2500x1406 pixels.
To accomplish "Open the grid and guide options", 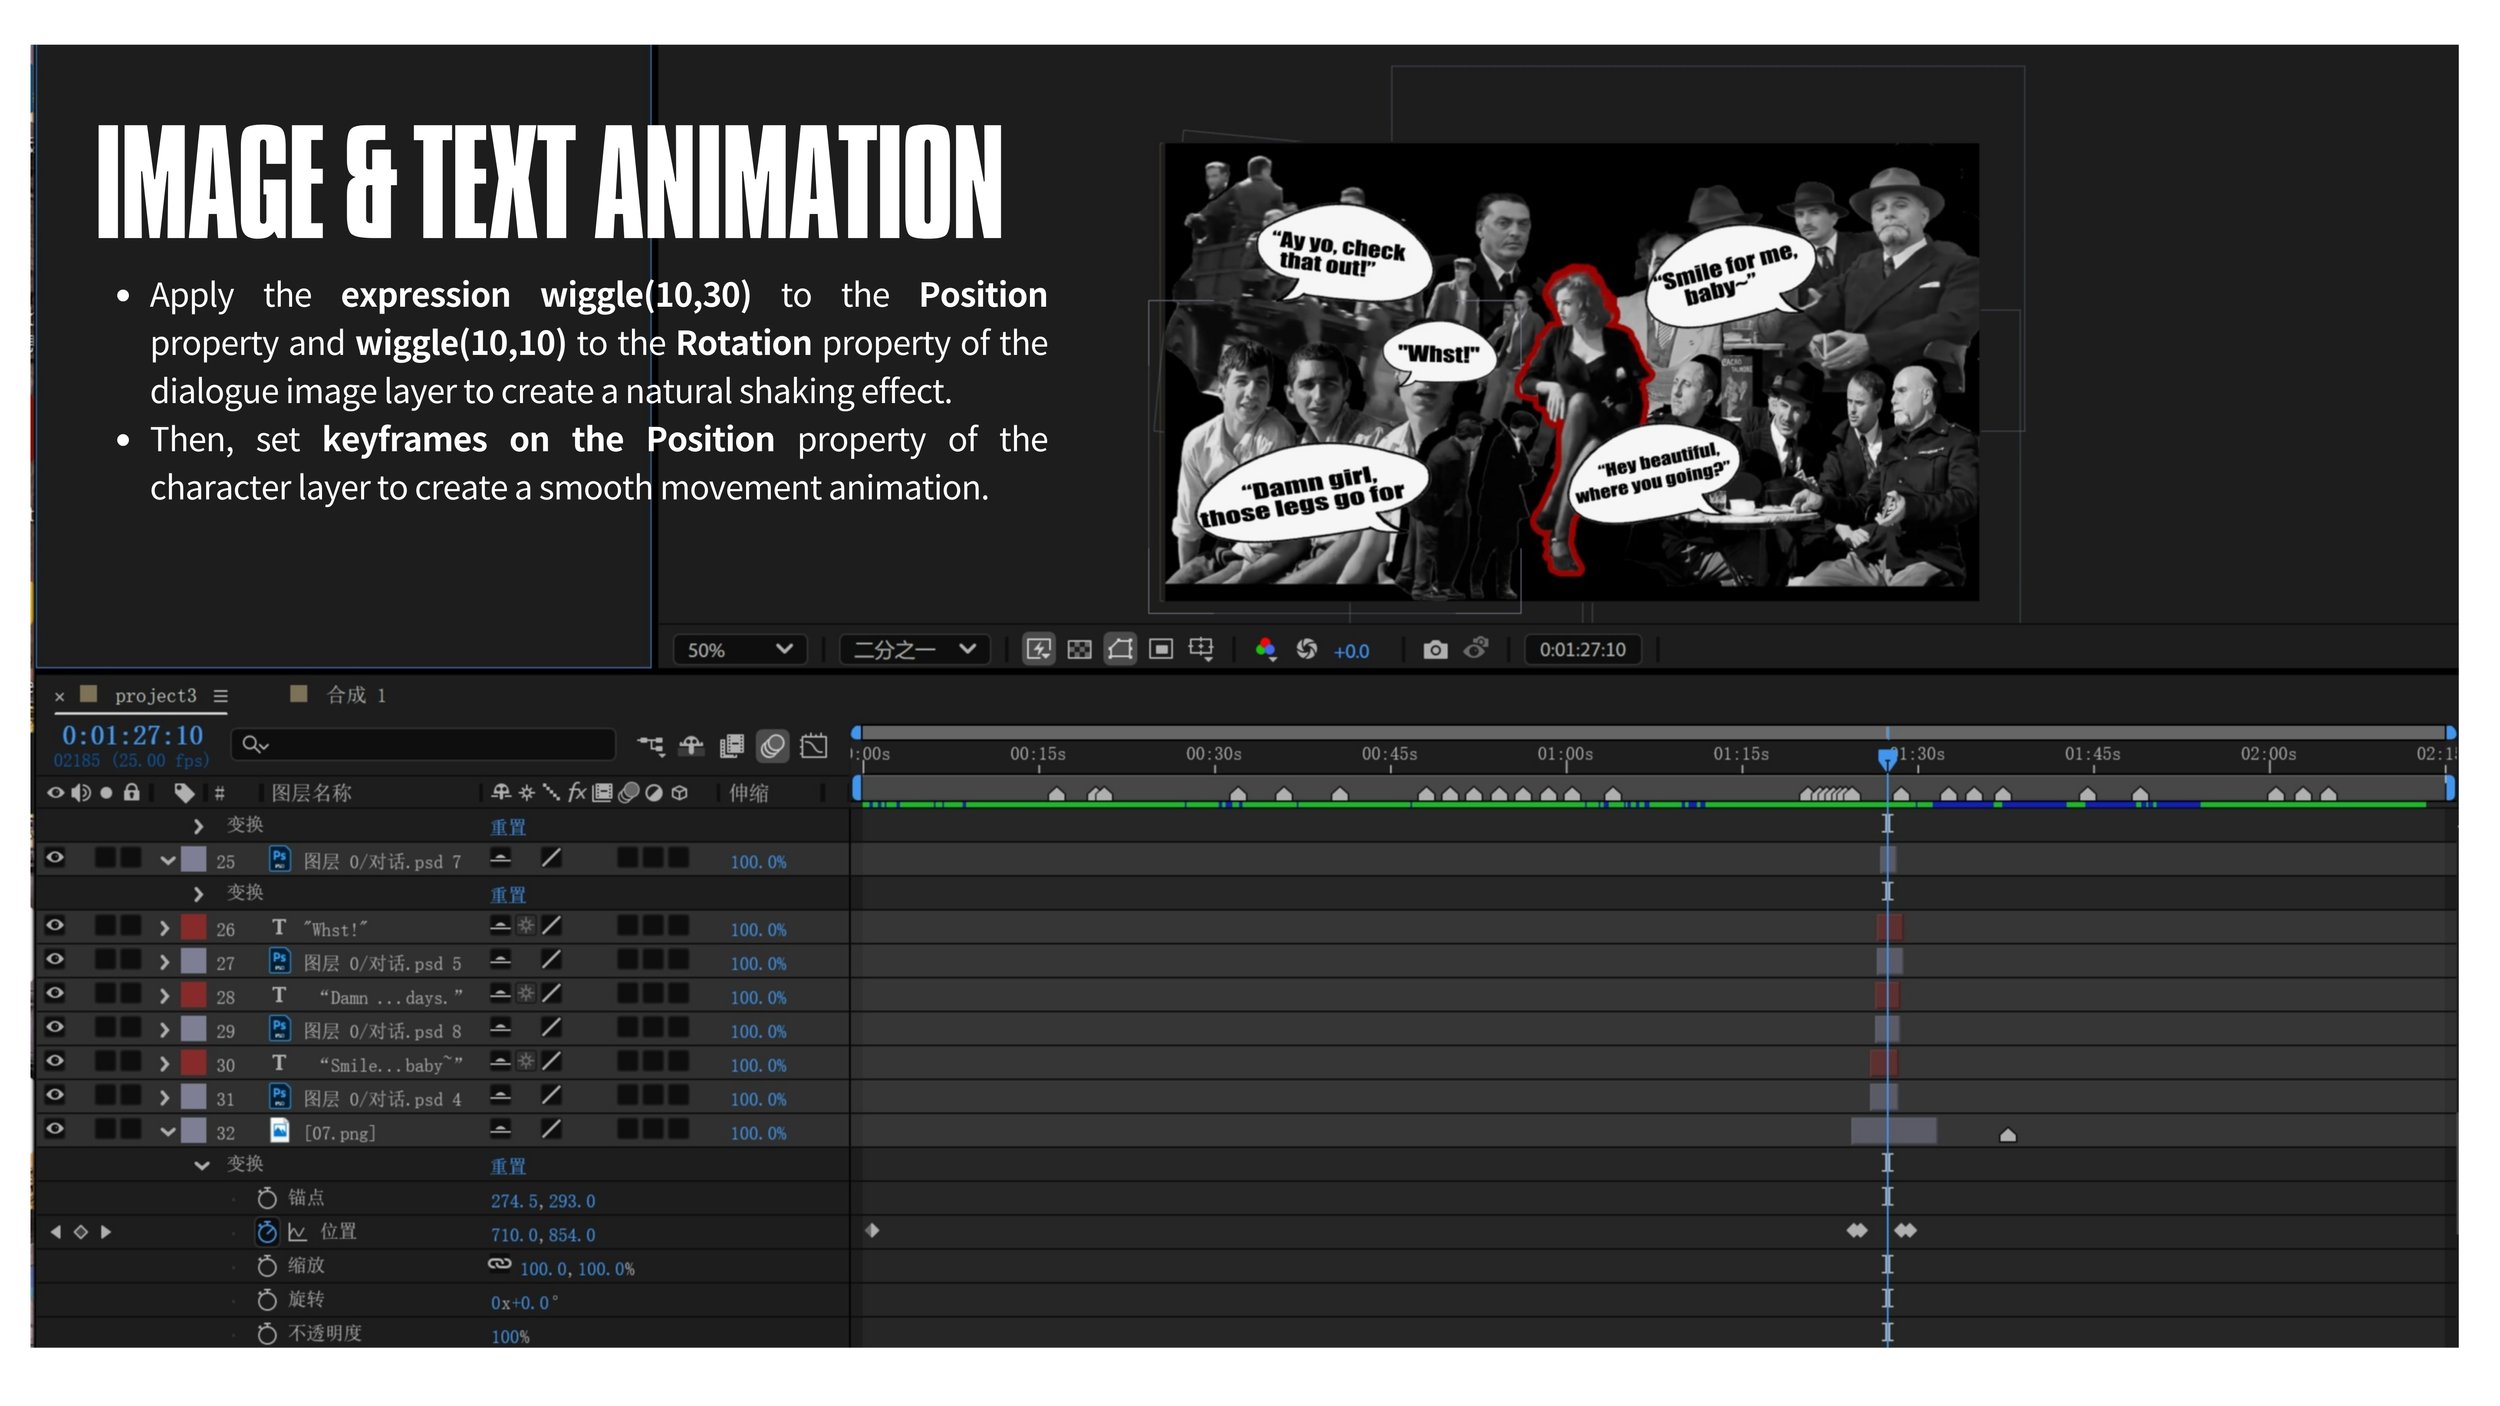I will tap(1201, 650).
